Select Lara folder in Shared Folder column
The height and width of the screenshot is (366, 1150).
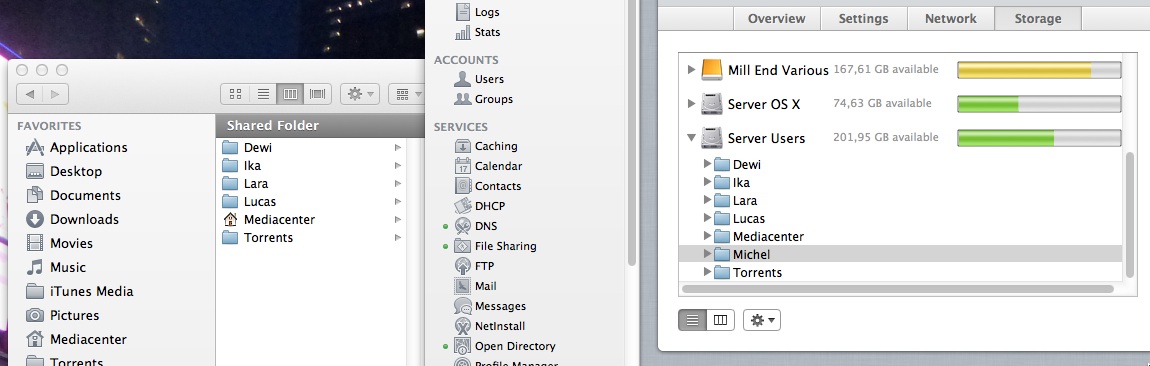311,183
